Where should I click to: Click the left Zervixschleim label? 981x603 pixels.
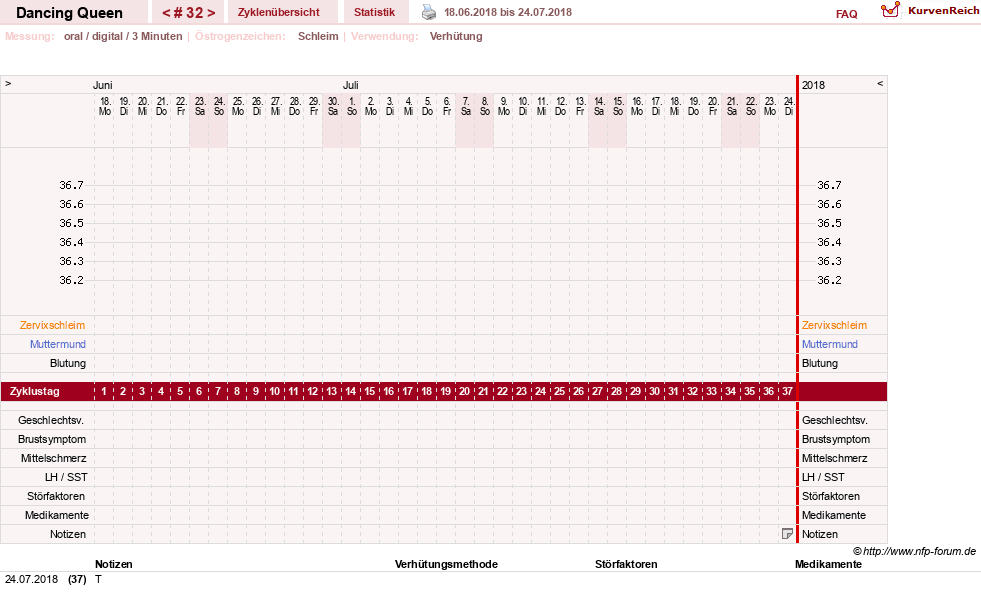pyautogui.click(x=52, y=325)
